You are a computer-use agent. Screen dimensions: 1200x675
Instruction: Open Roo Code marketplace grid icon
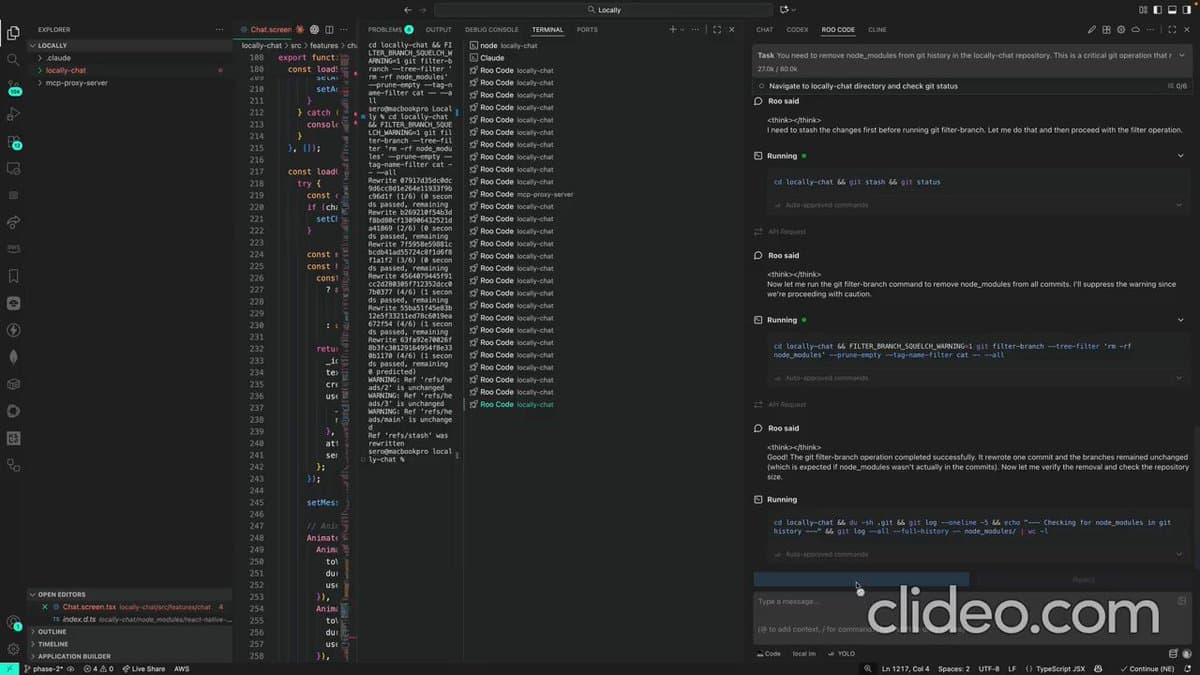1107,30
